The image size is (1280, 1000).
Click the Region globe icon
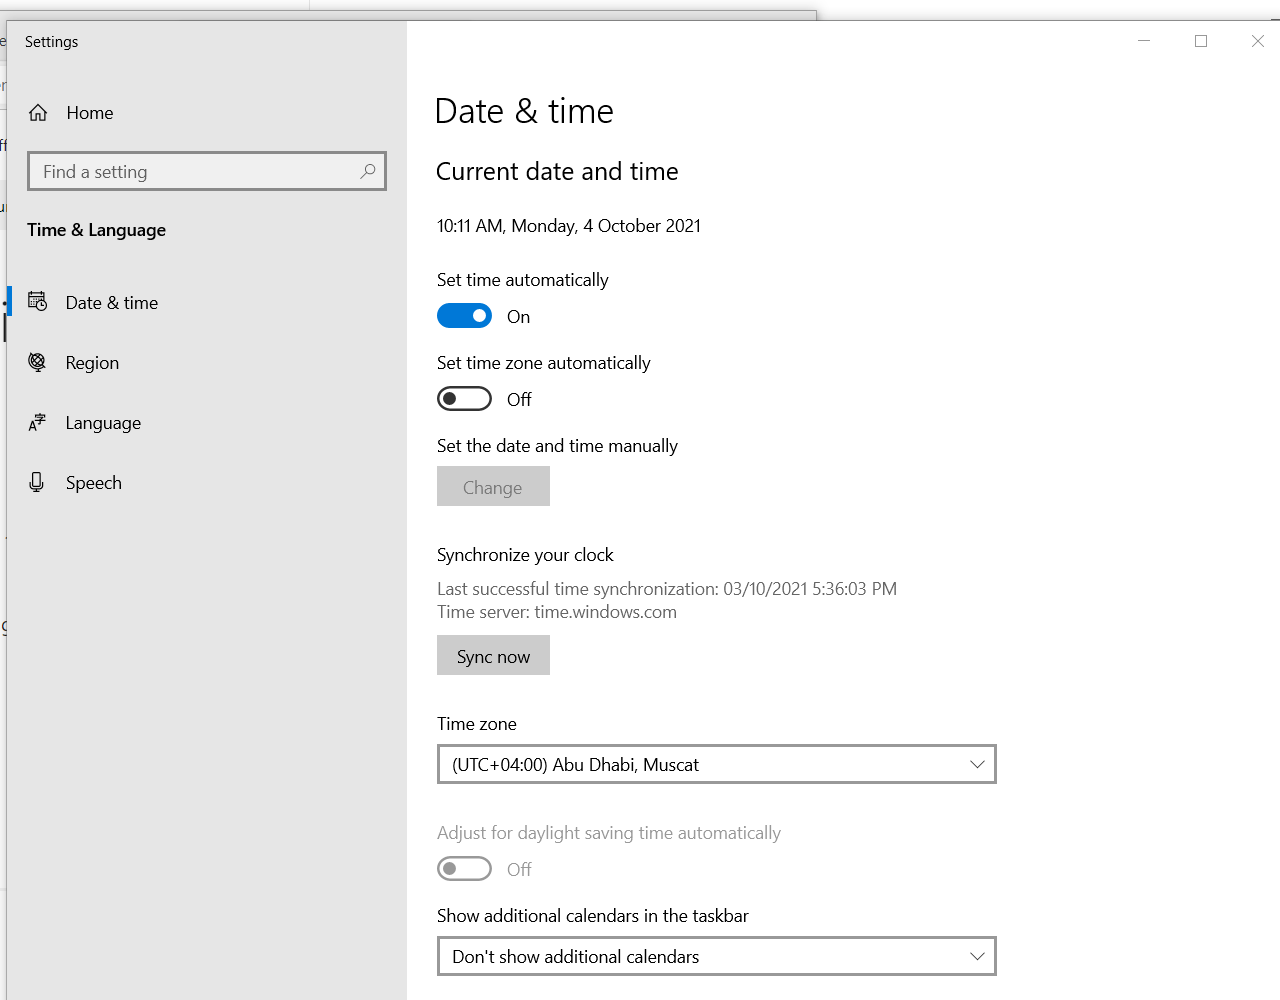(x=38, y=362)
